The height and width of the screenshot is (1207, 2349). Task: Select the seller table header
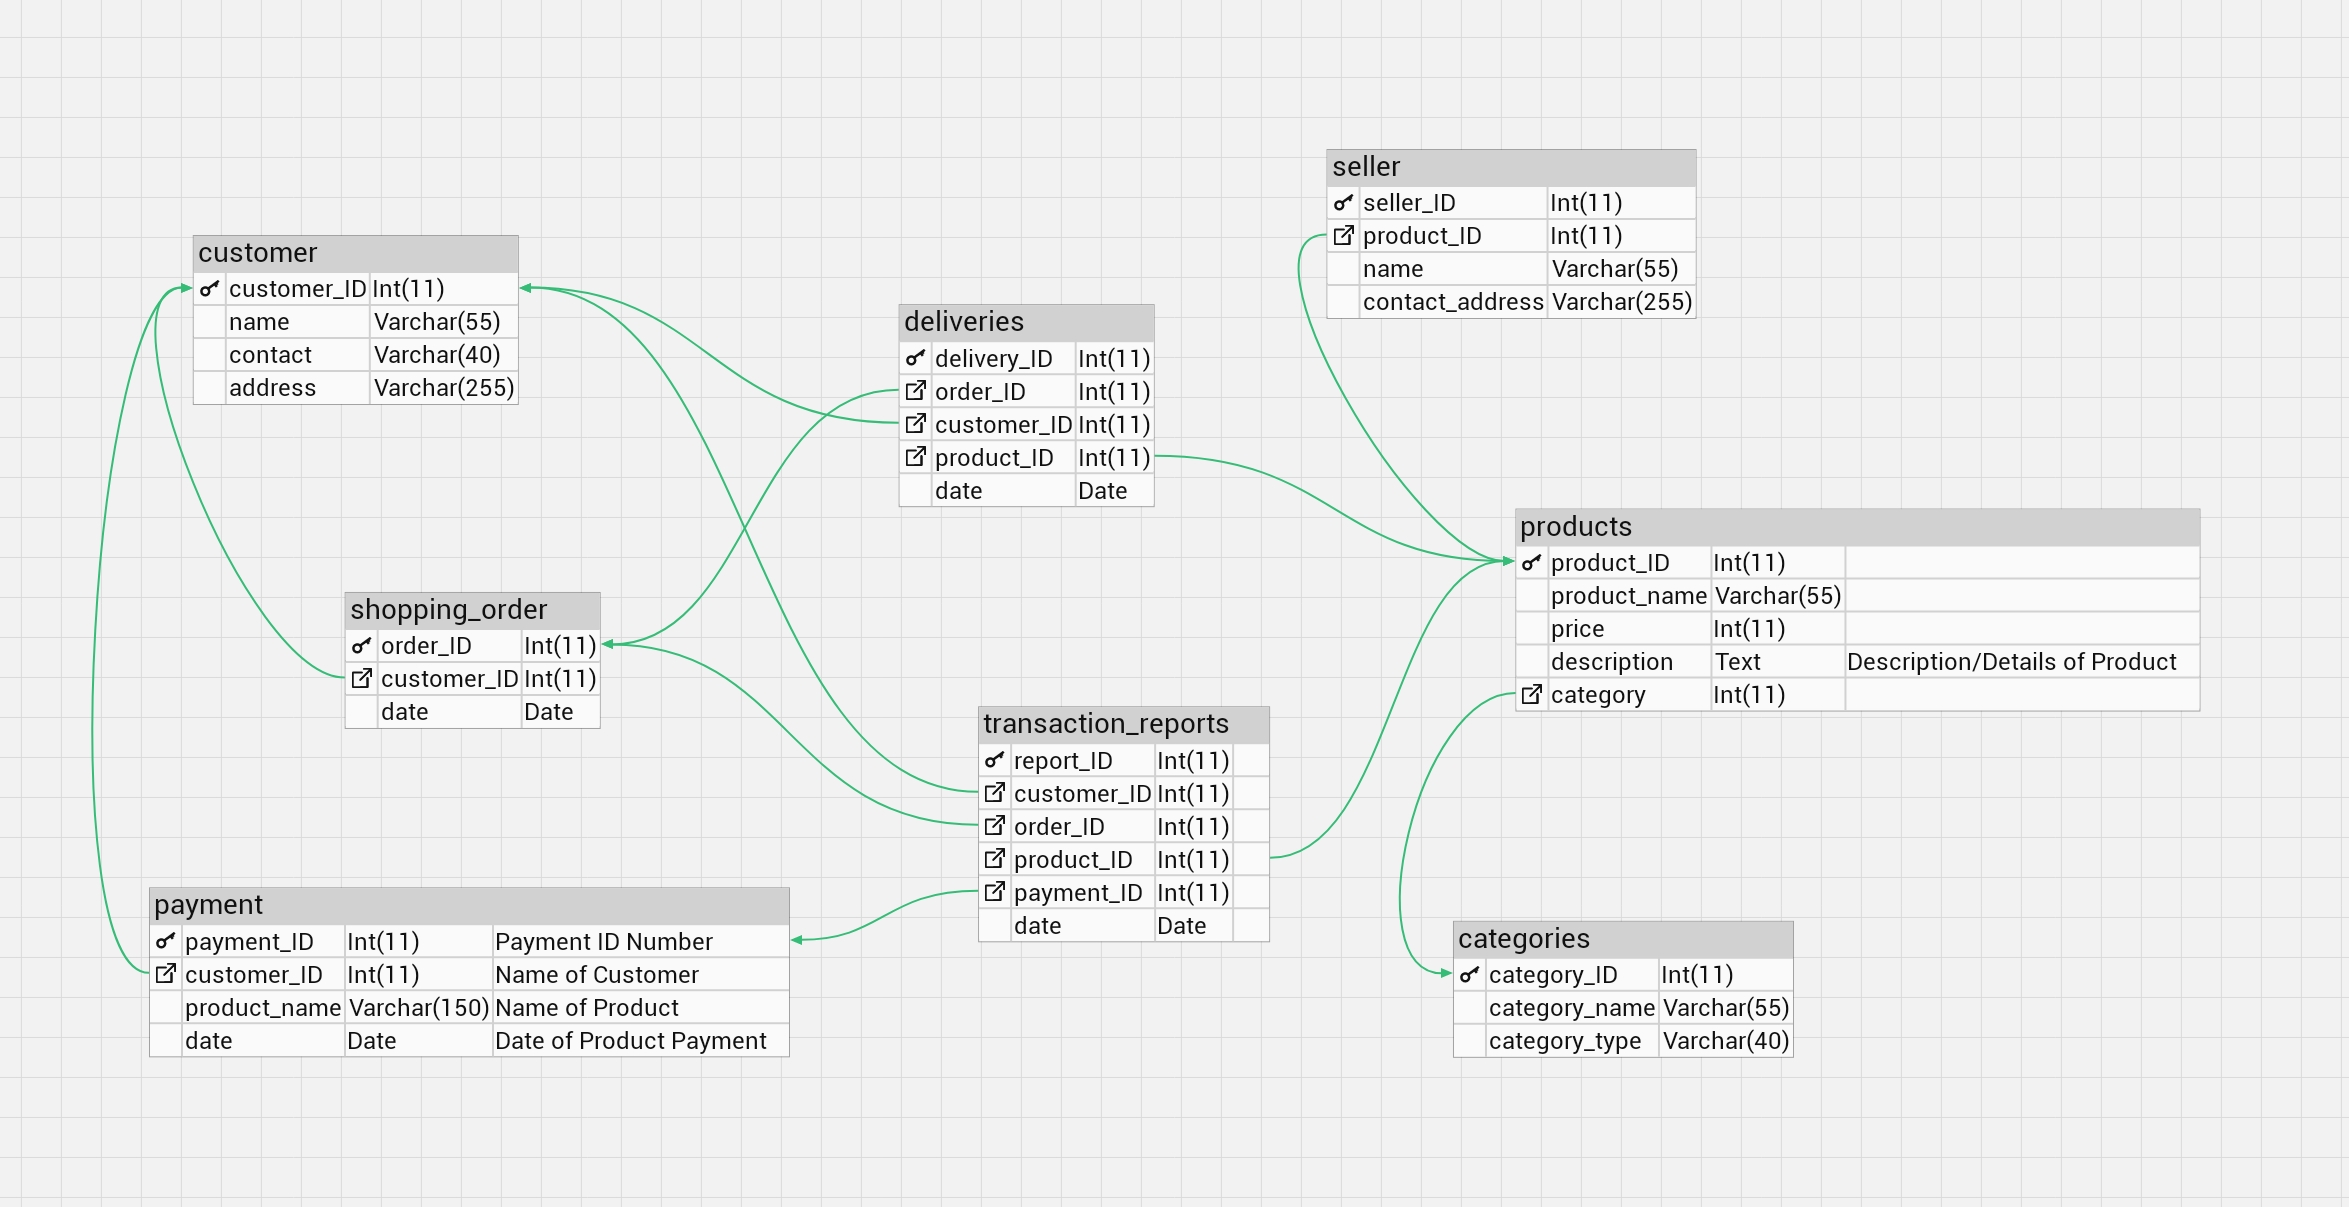1511,167
